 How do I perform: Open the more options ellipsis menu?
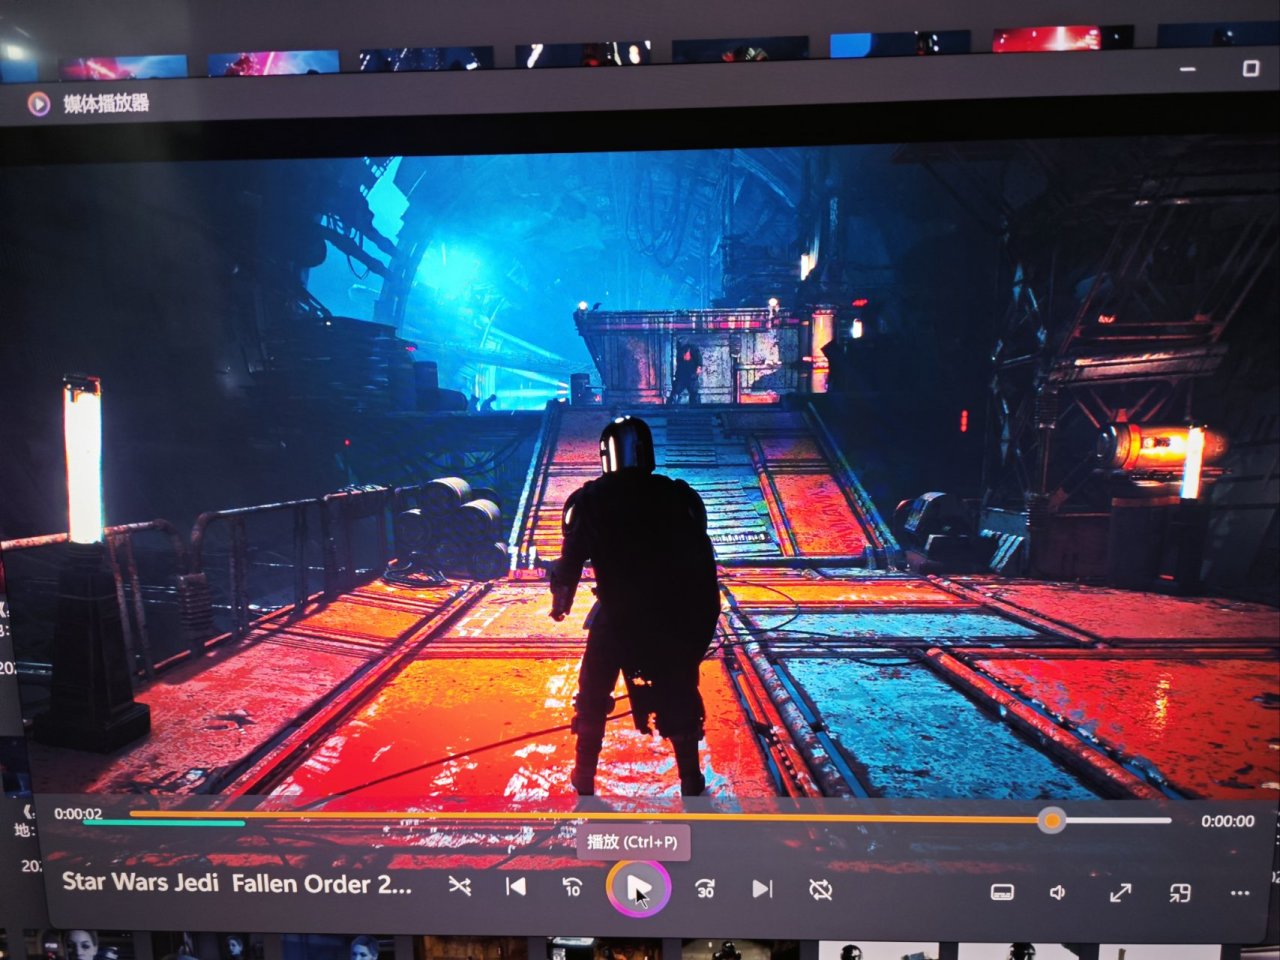pos(1240,893)
